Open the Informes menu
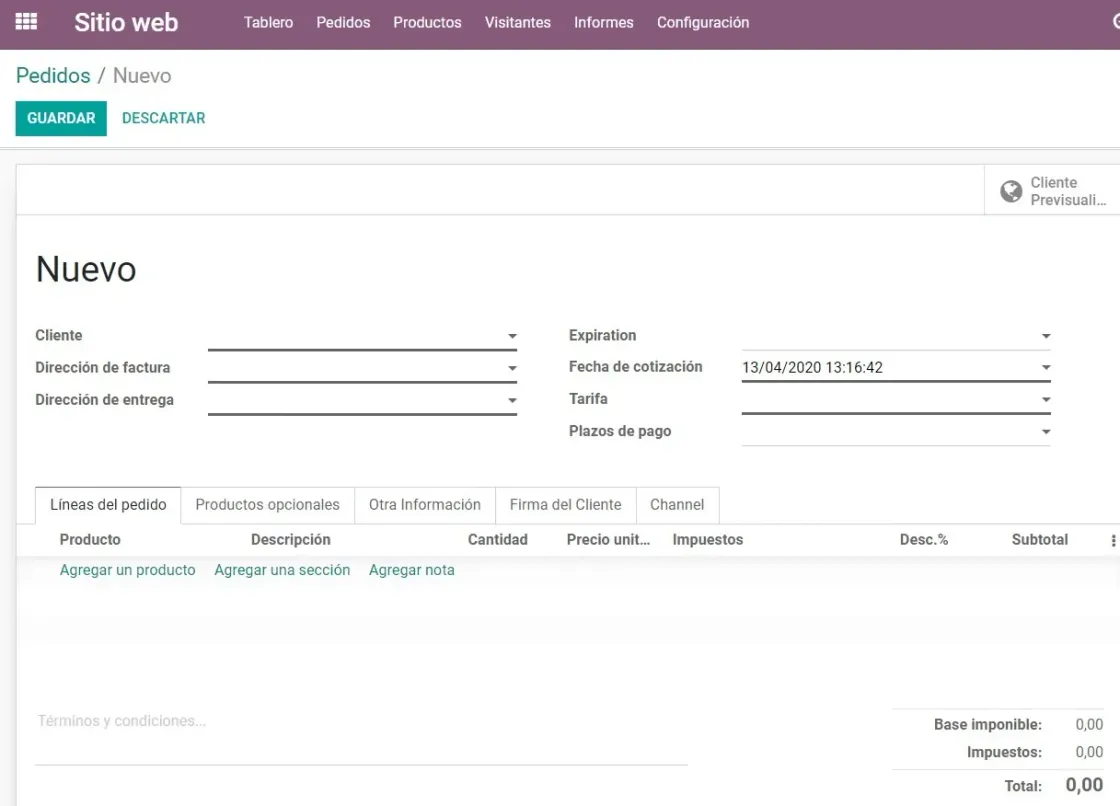Viewport: 1120px width, 806px height. [x=604, y=22]
